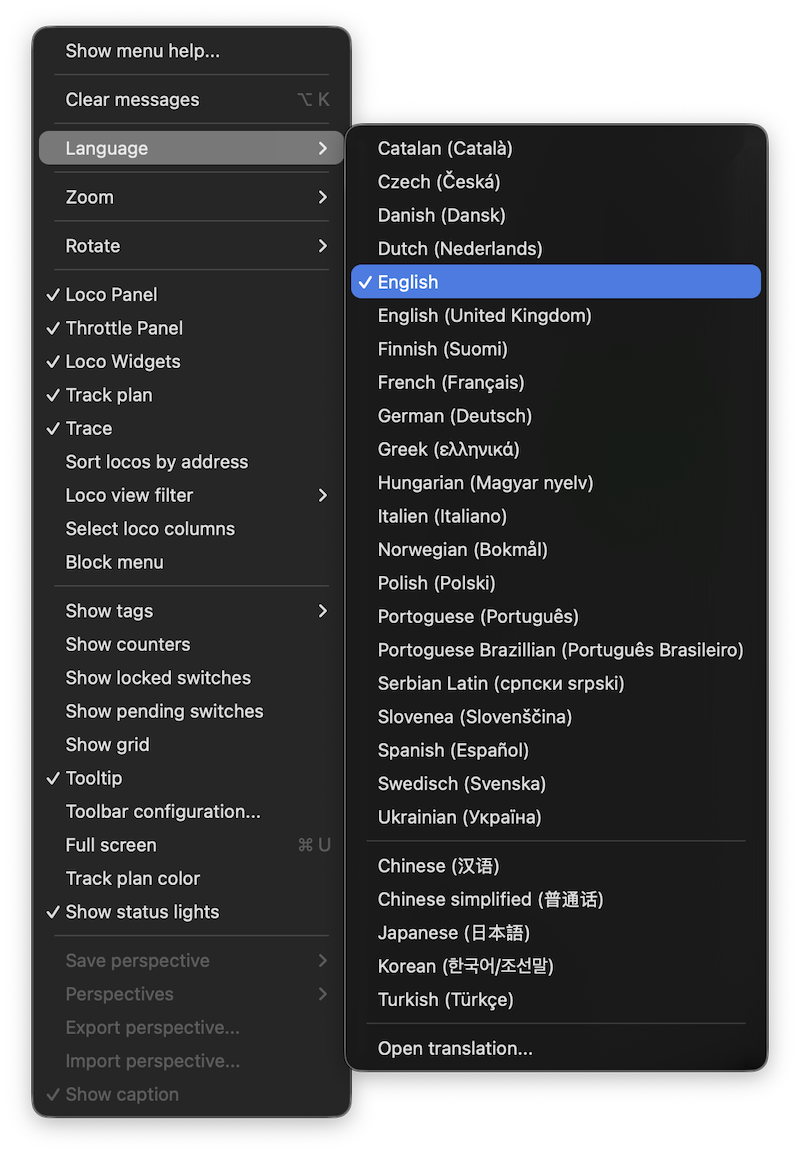The image size is (800, 1155).
Task: Toggle the Throttle Panel checkmark
Action: [124, 328]
